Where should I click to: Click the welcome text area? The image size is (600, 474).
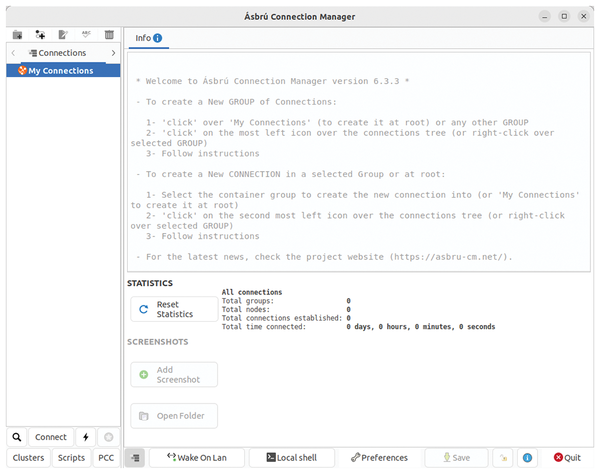point(359,162)
